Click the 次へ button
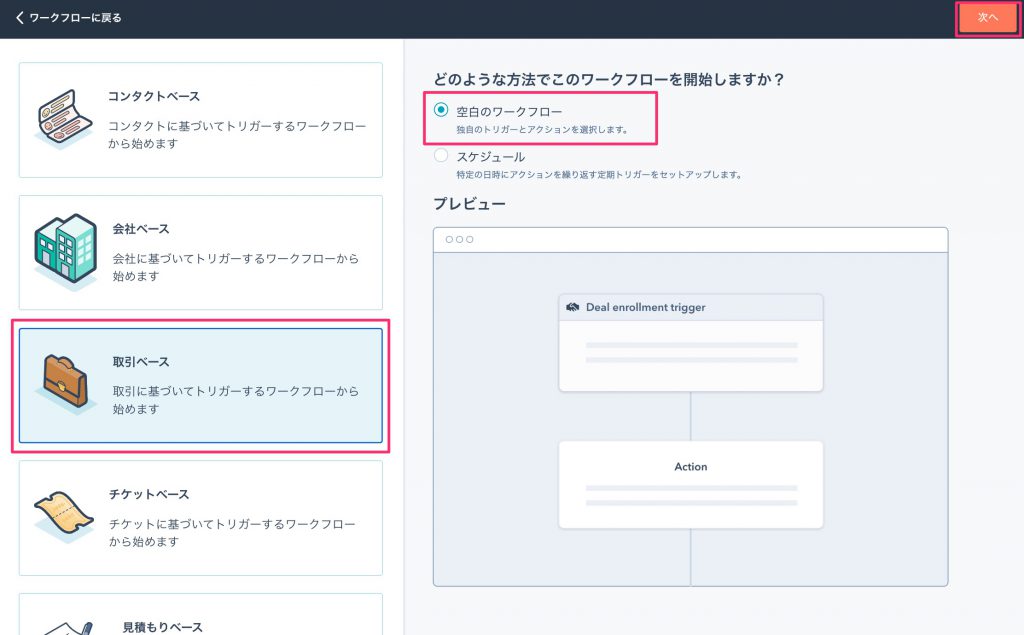 click(x=987, y=18)
